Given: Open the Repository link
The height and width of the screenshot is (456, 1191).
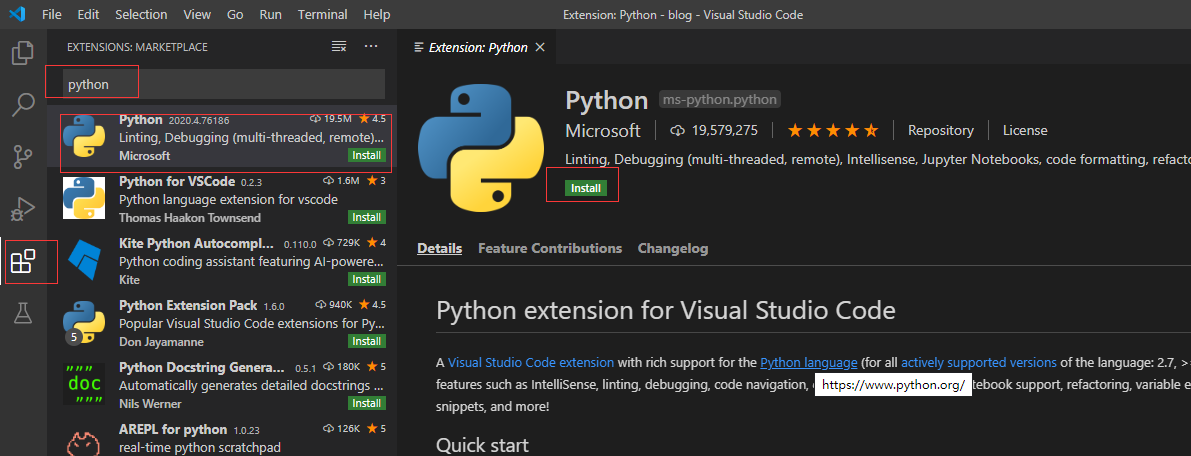Looking at the screenshot, I should coord(940,130).
